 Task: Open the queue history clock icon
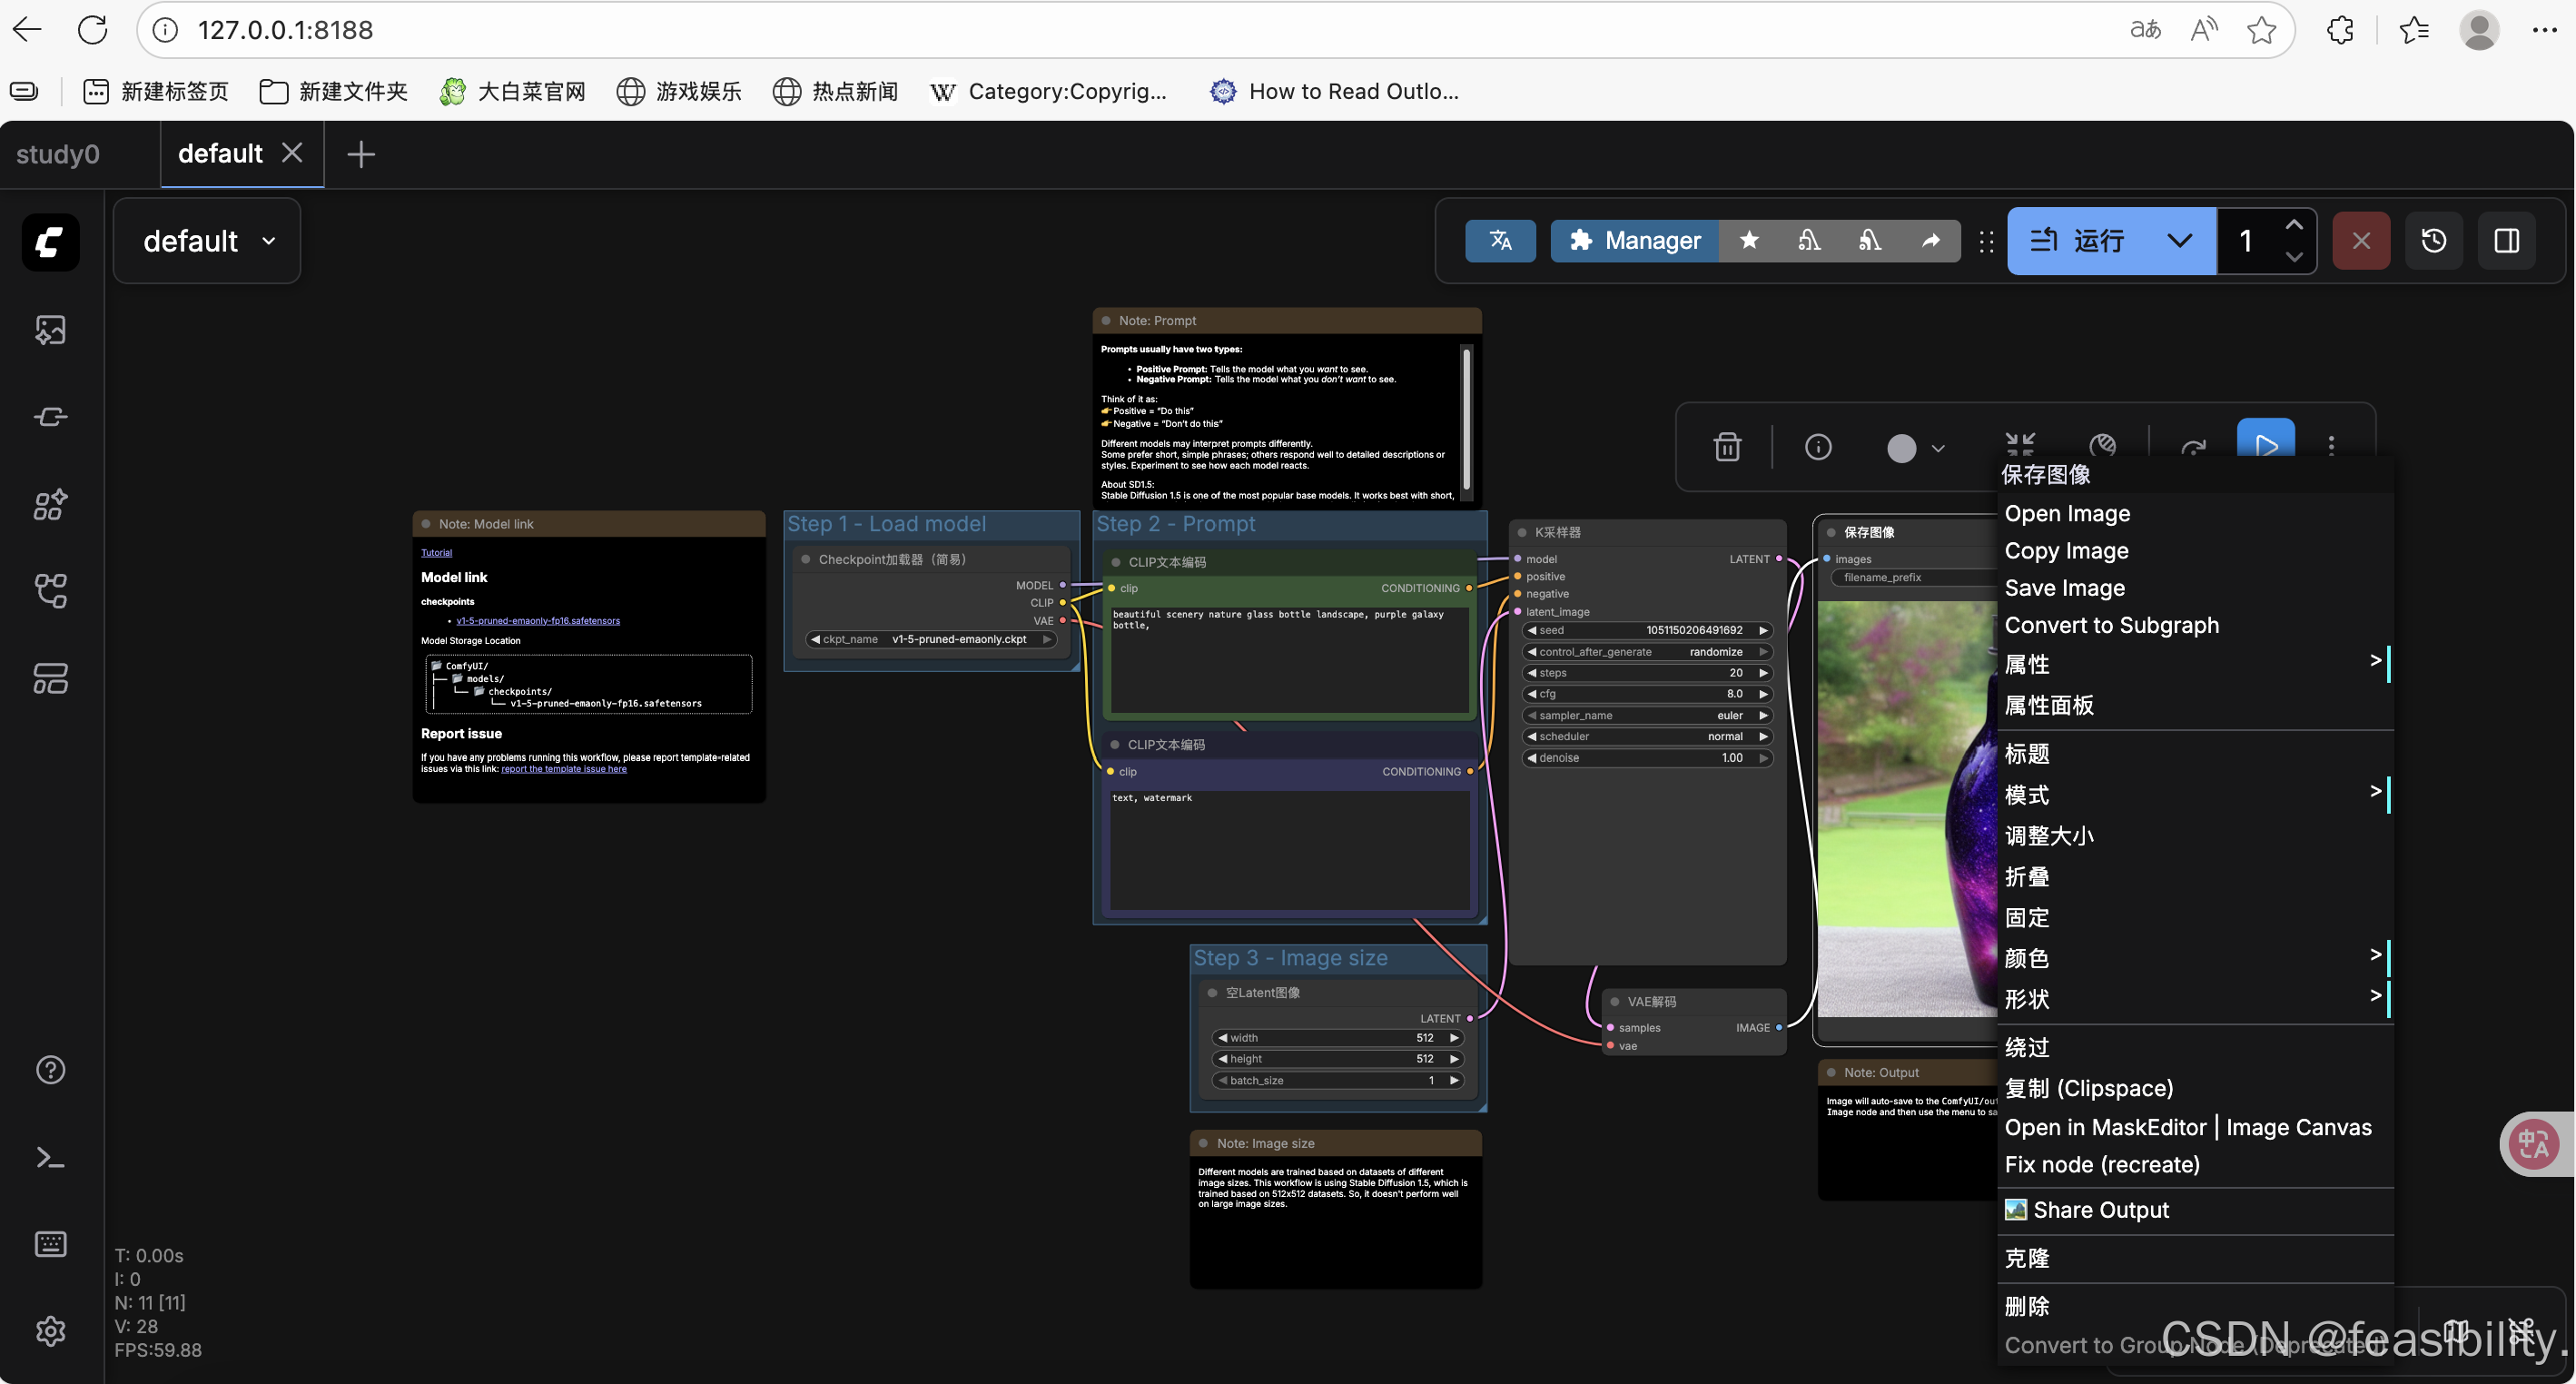point(2433,240)
